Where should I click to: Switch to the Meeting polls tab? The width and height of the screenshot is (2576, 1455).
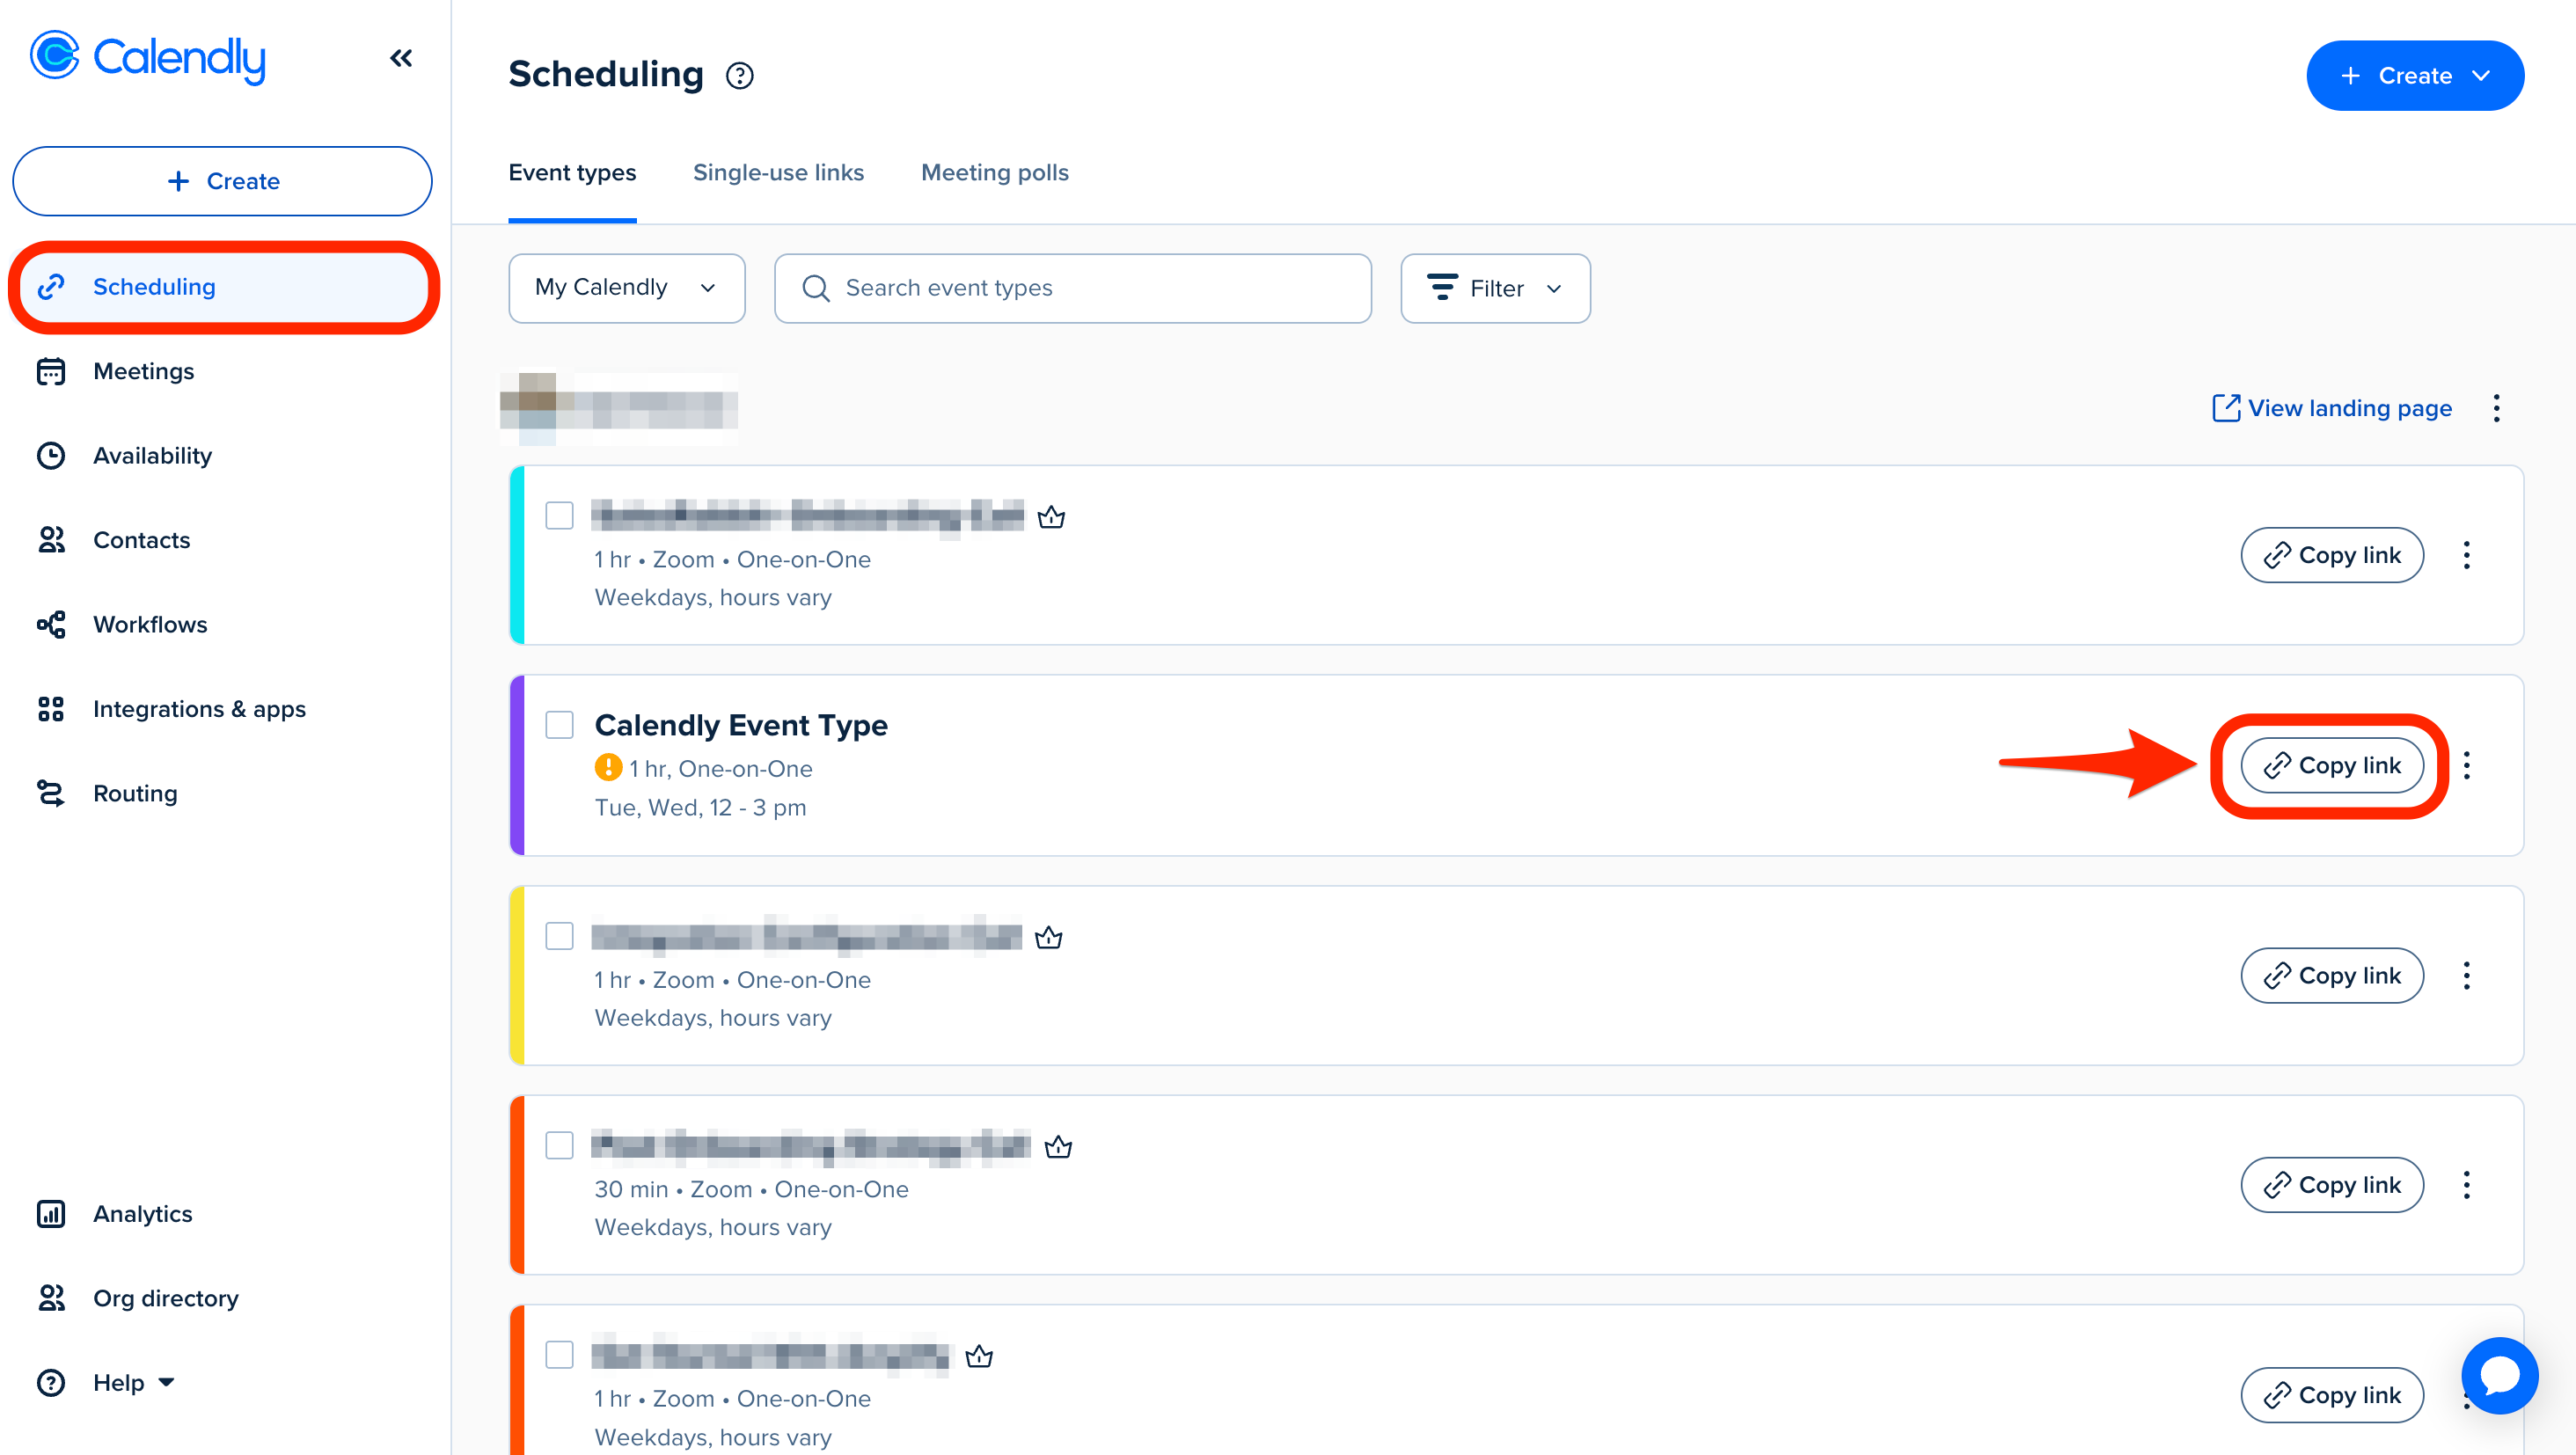pos(994,172)
